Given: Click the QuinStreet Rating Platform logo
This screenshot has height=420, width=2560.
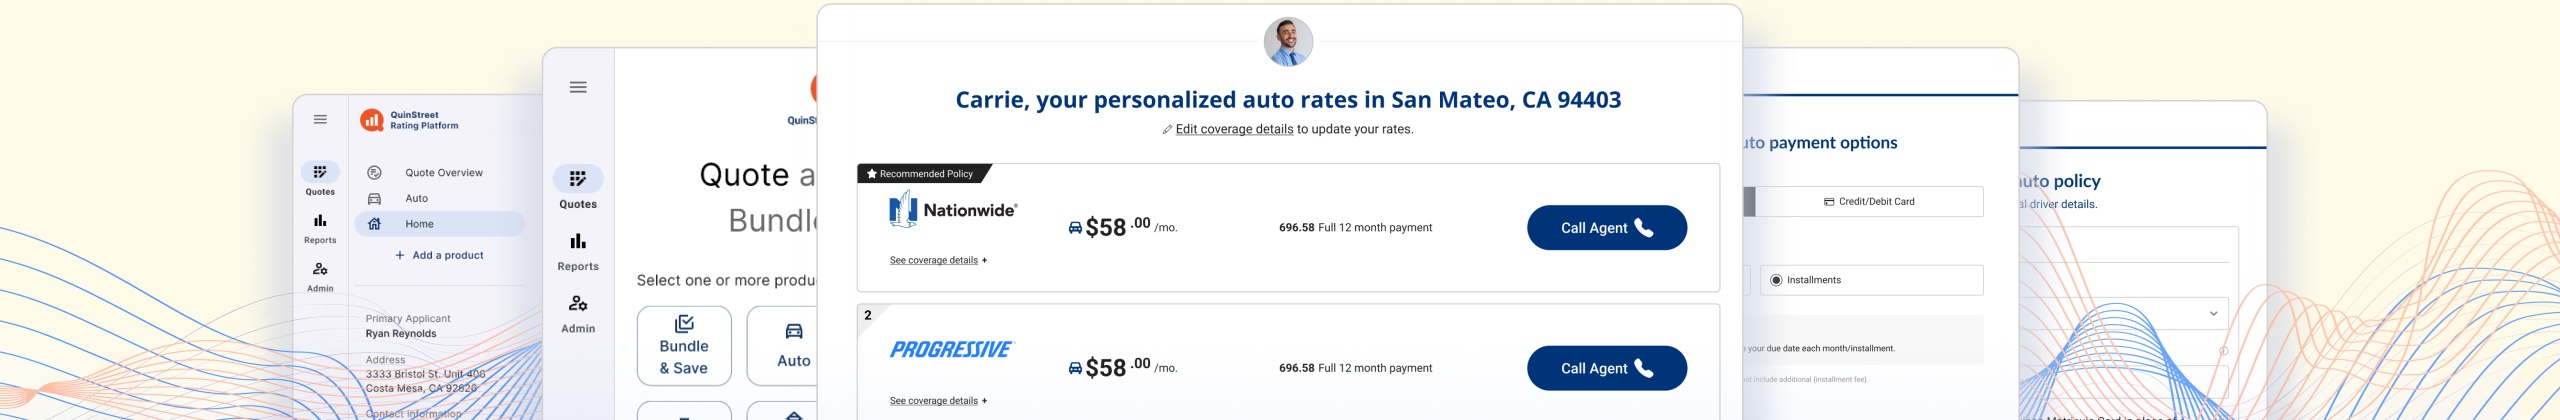Looking at the screenshot, I should pos(409,120).
